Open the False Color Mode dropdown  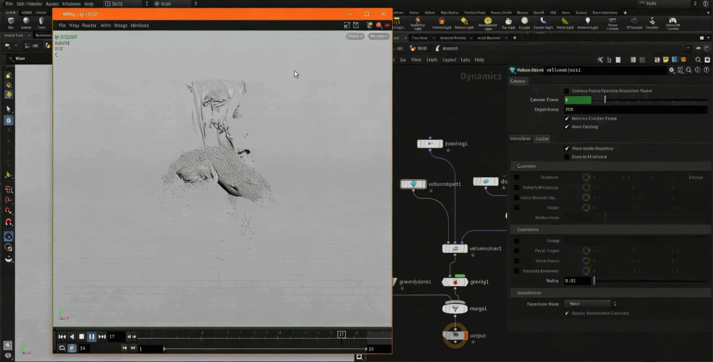tap(591, 303)
